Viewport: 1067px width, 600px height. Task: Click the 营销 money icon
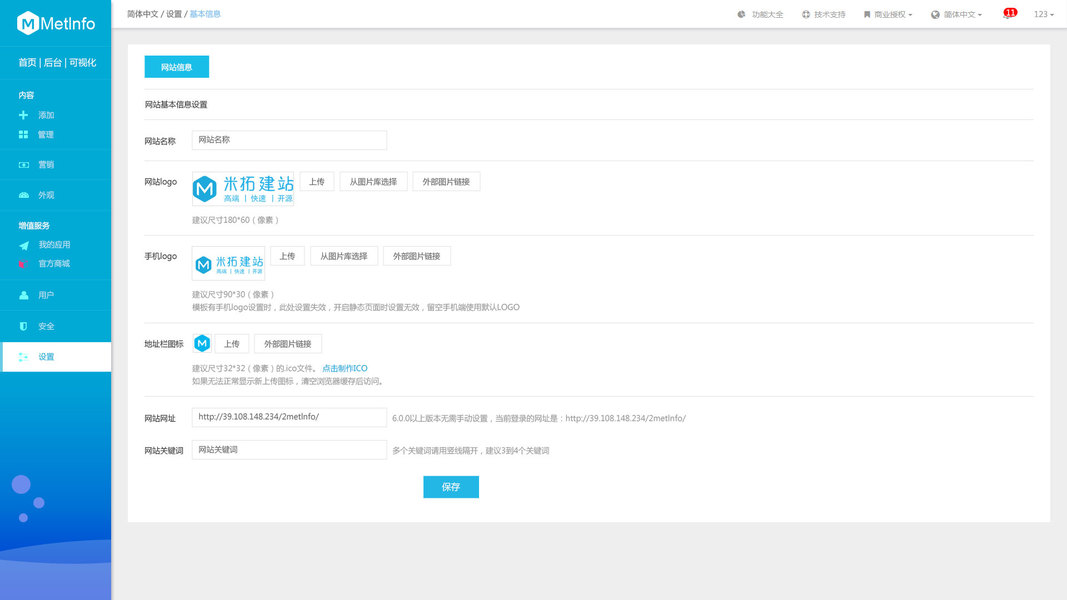pyautogui.click(x=24, y=165)
